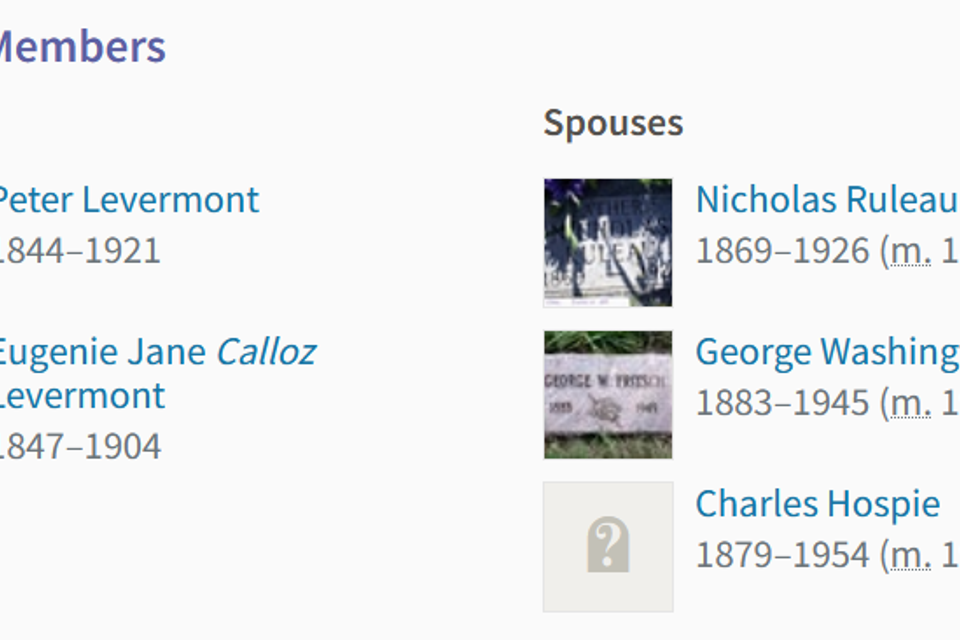
Task: Click the married abbreviation beside 1883–1945
Action: coord(910,403)
